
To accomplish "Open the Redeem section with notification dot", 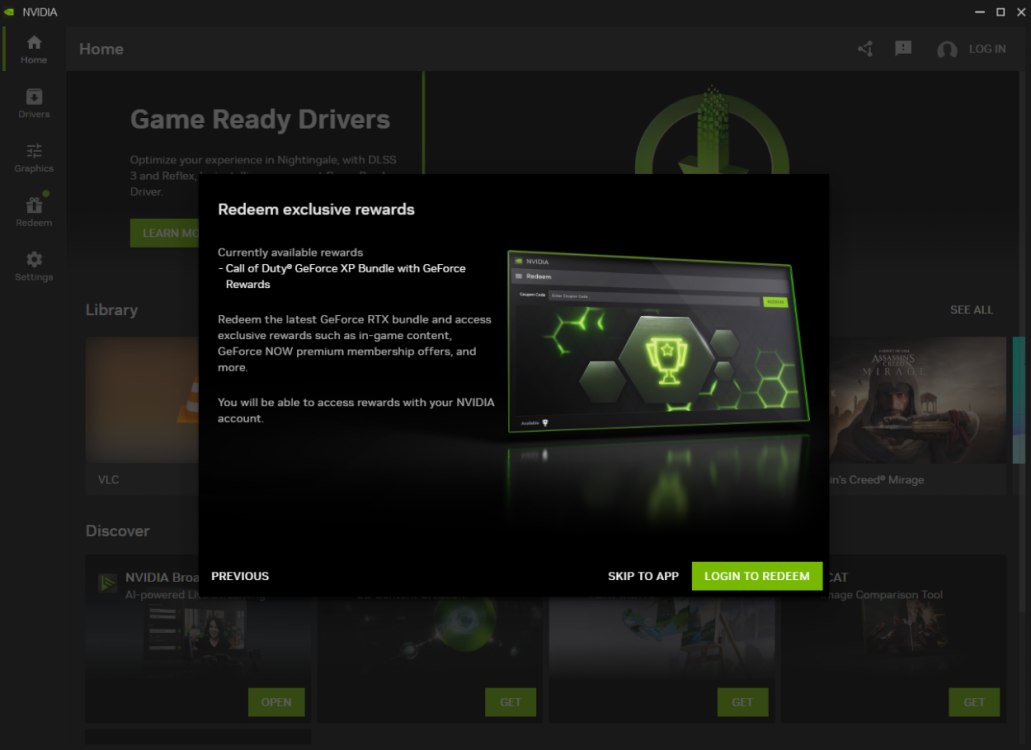I will [x=33, y=209].
